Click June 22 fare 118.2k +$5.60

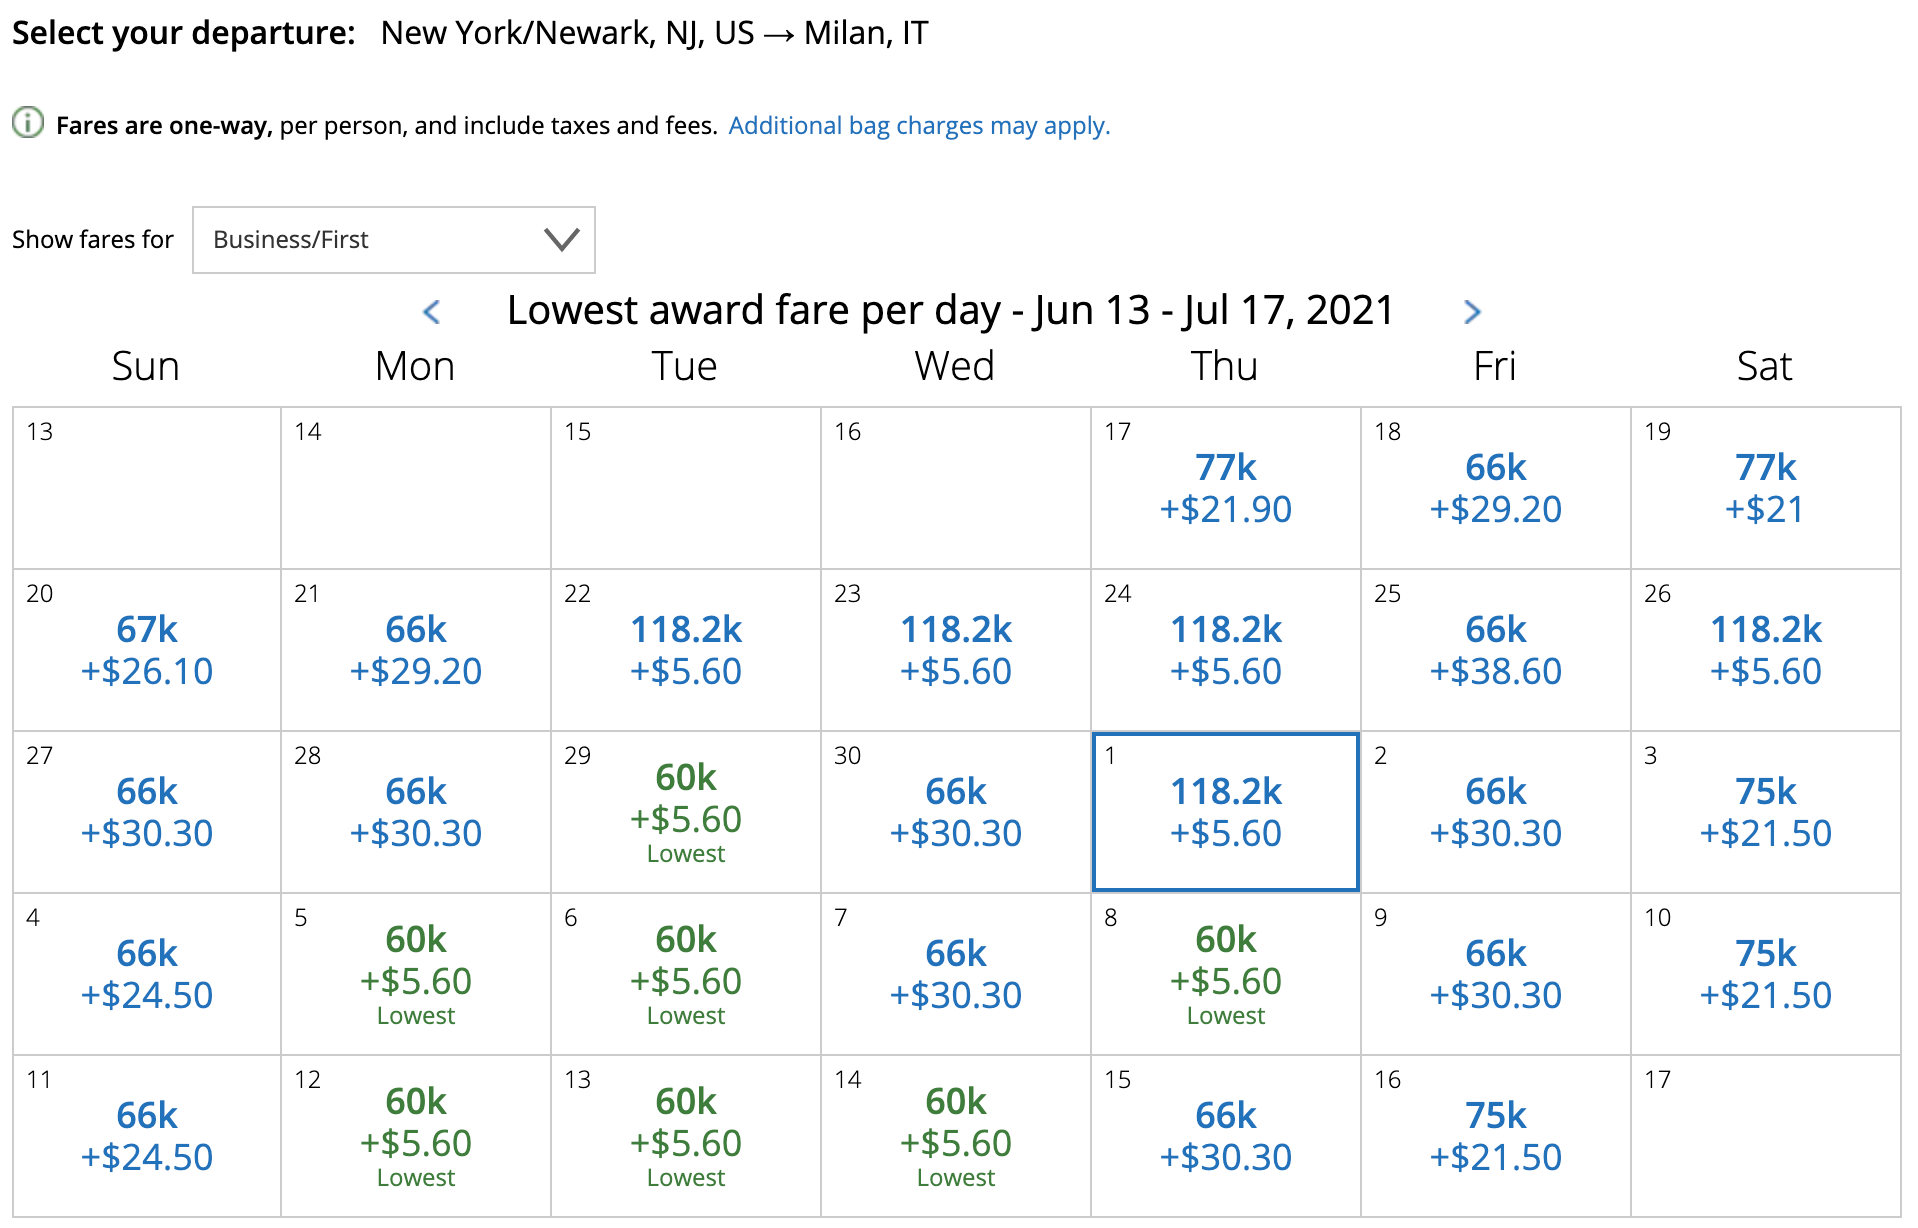pyautogui.click(x=685, y=651)
